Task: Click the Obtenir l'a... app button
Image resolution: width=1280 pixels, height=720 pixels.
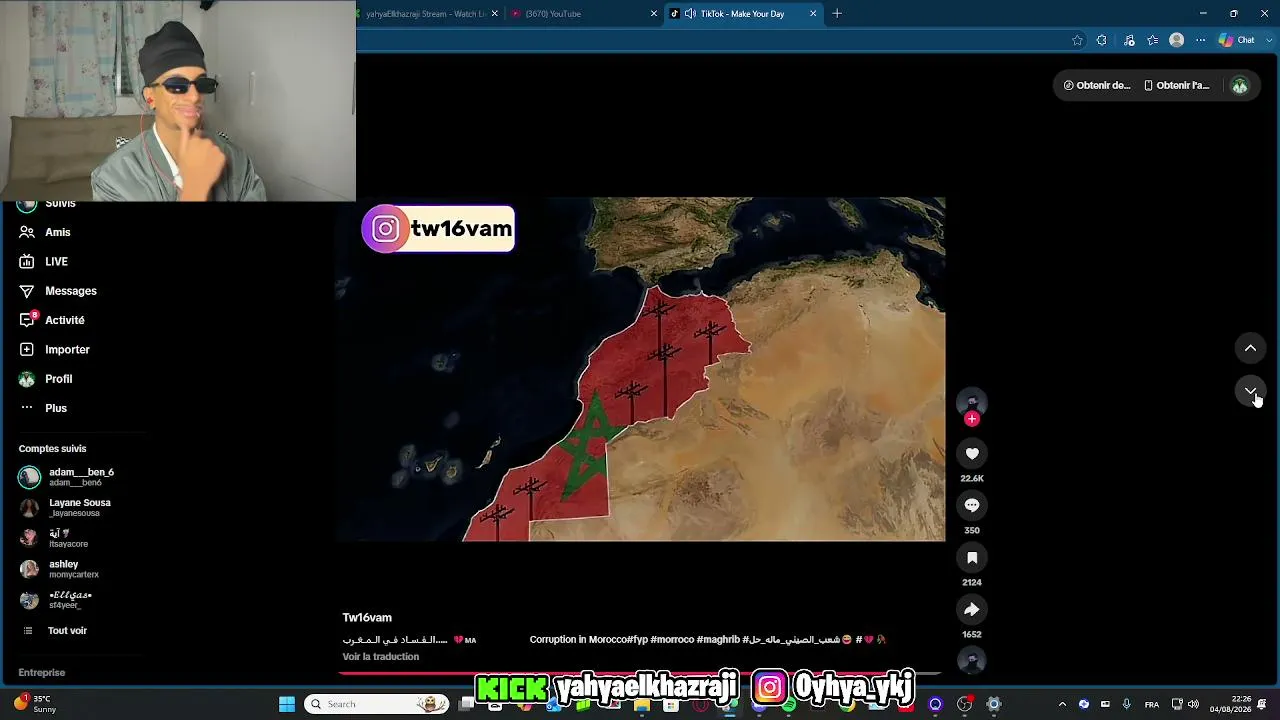Action: pyautogui.click(x=1177, y=86)
